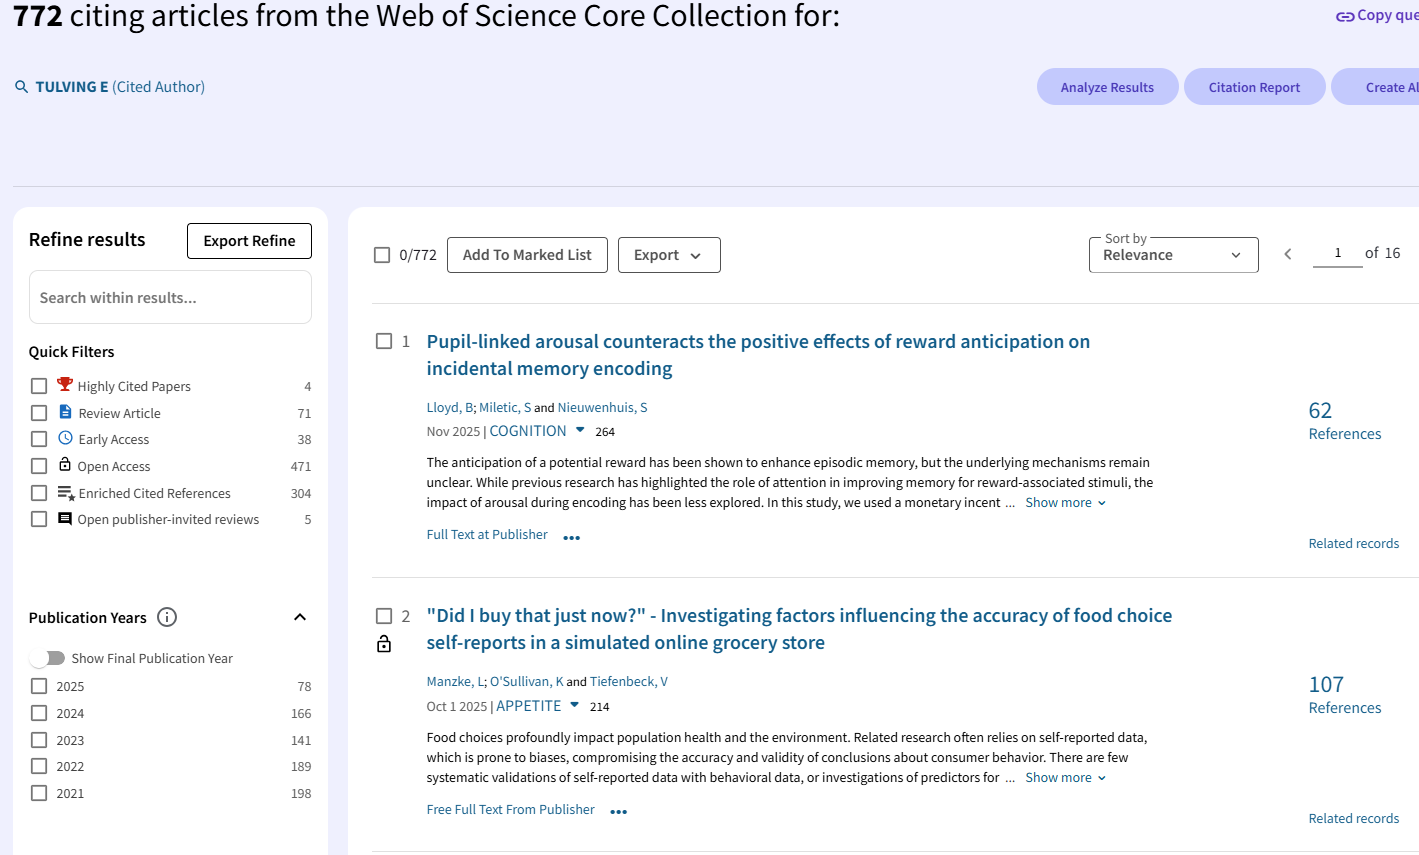Click the Search within results field
Viewport: 1419px width, 855px height.
coord(170,297)
